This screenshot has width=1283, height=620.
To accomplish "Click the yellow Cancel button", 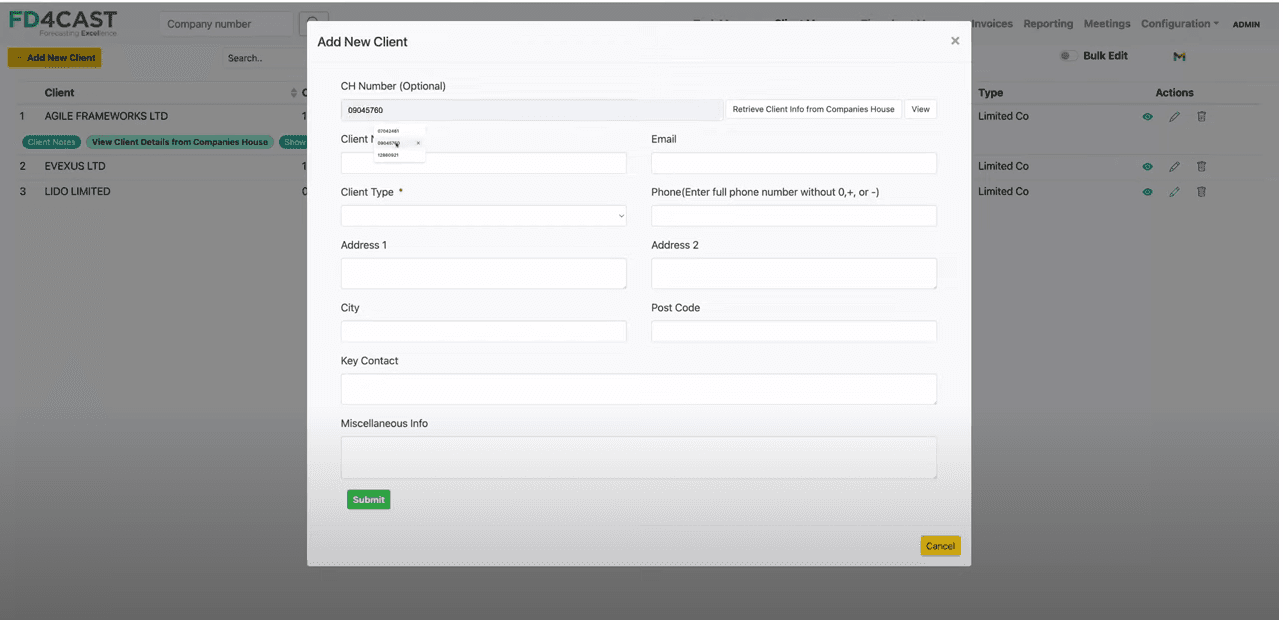I will 940,546.
